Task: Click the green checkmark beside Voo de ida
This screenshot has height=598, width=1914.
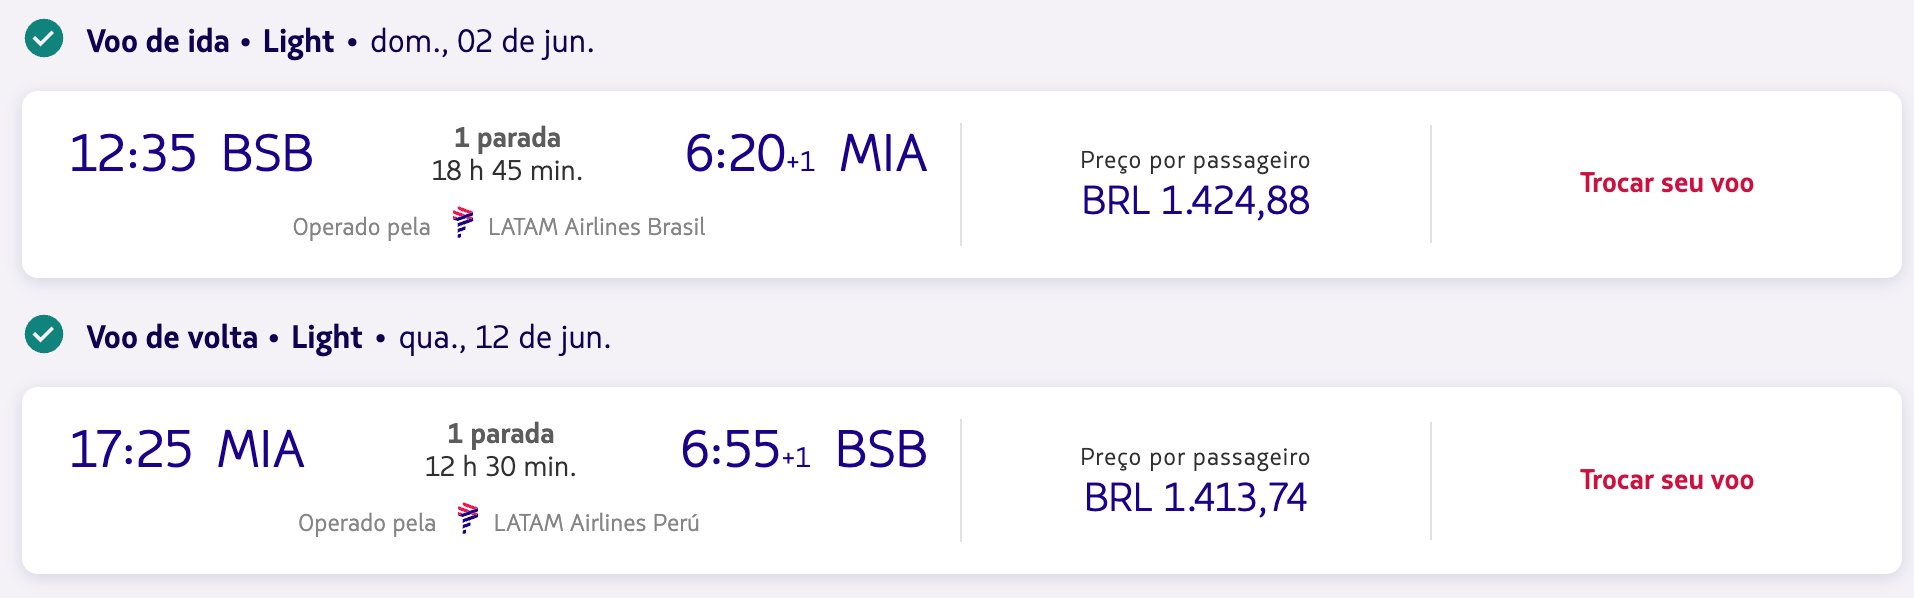Action: [x=44, y=39]
